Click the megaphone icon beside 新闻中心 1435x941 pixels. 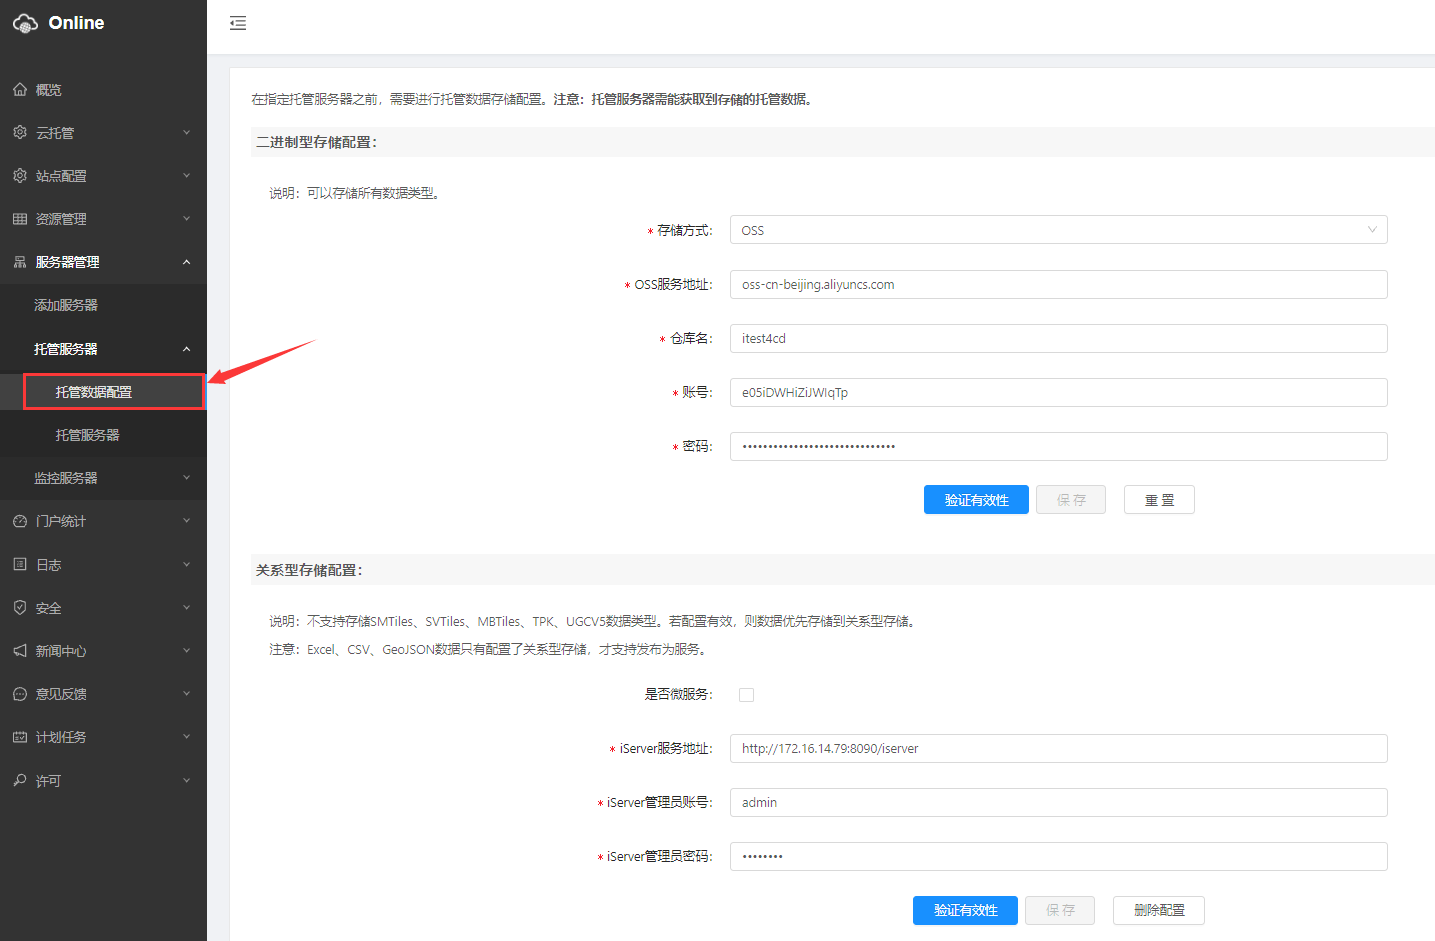coord(20,651)
